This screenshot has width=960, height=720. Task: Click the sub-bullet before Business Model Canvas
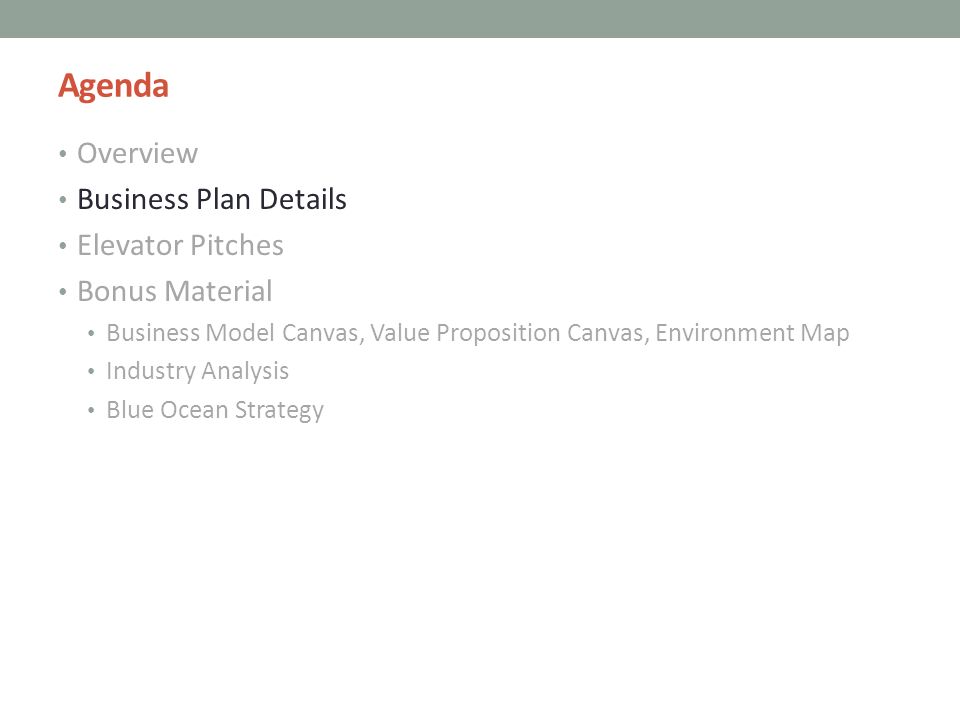point(91,334)
